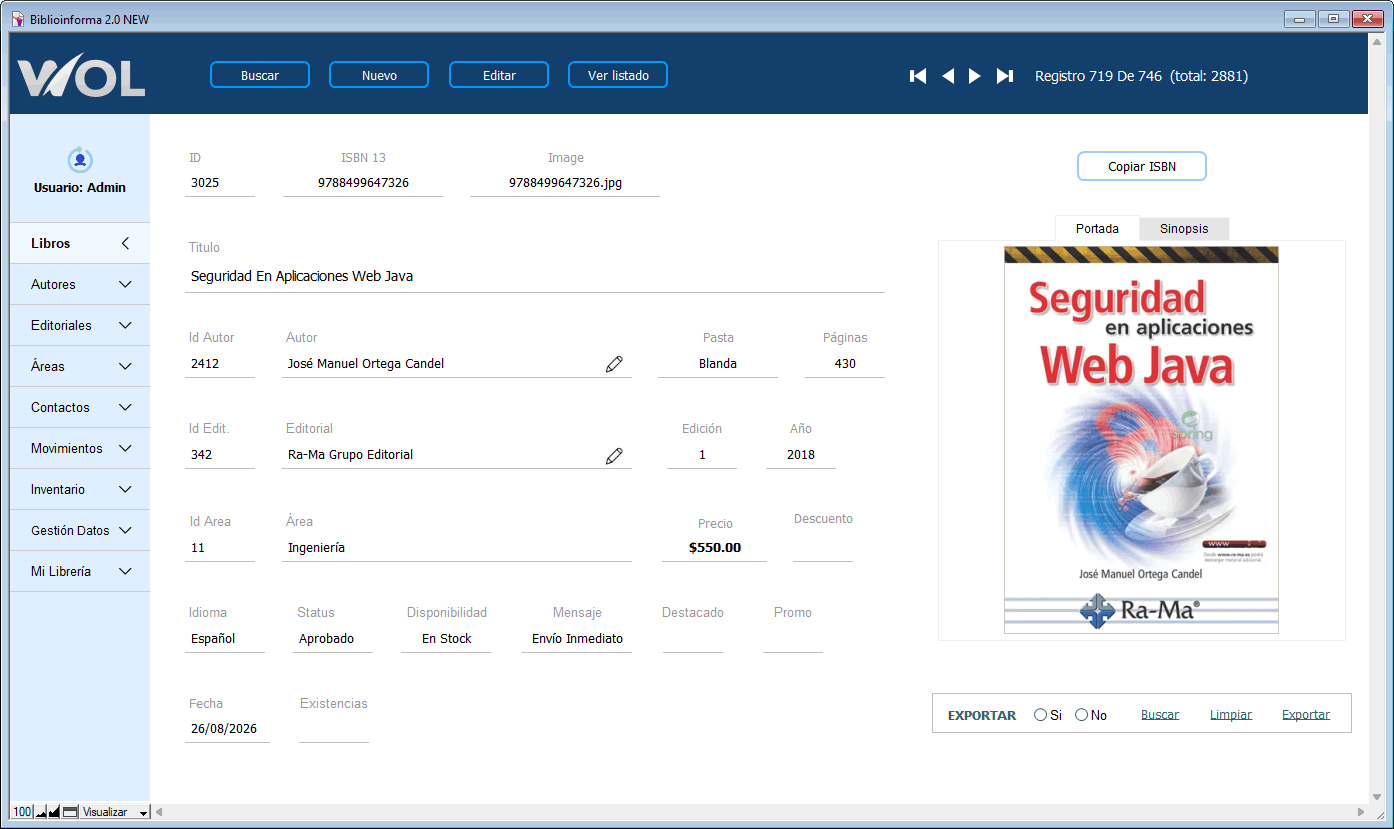Toggle the status toolbar icon at bottom left

pos(70,812)
